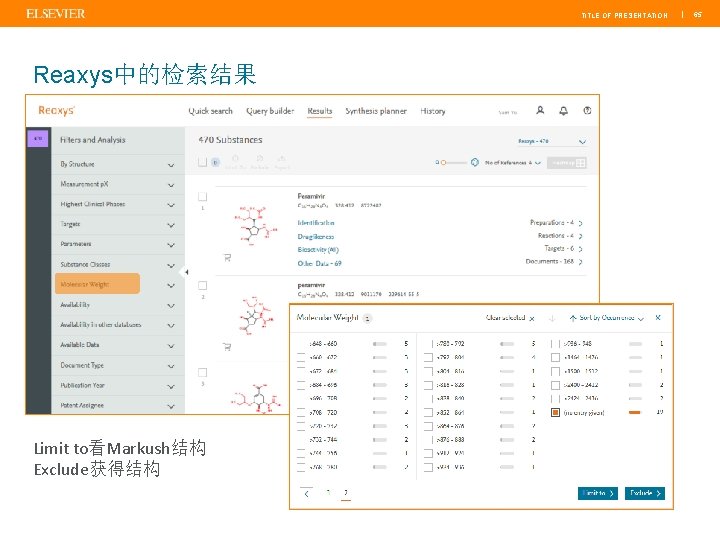
Task: Check the >2400 - 2412 weight range box
Action: click(555, 385)
